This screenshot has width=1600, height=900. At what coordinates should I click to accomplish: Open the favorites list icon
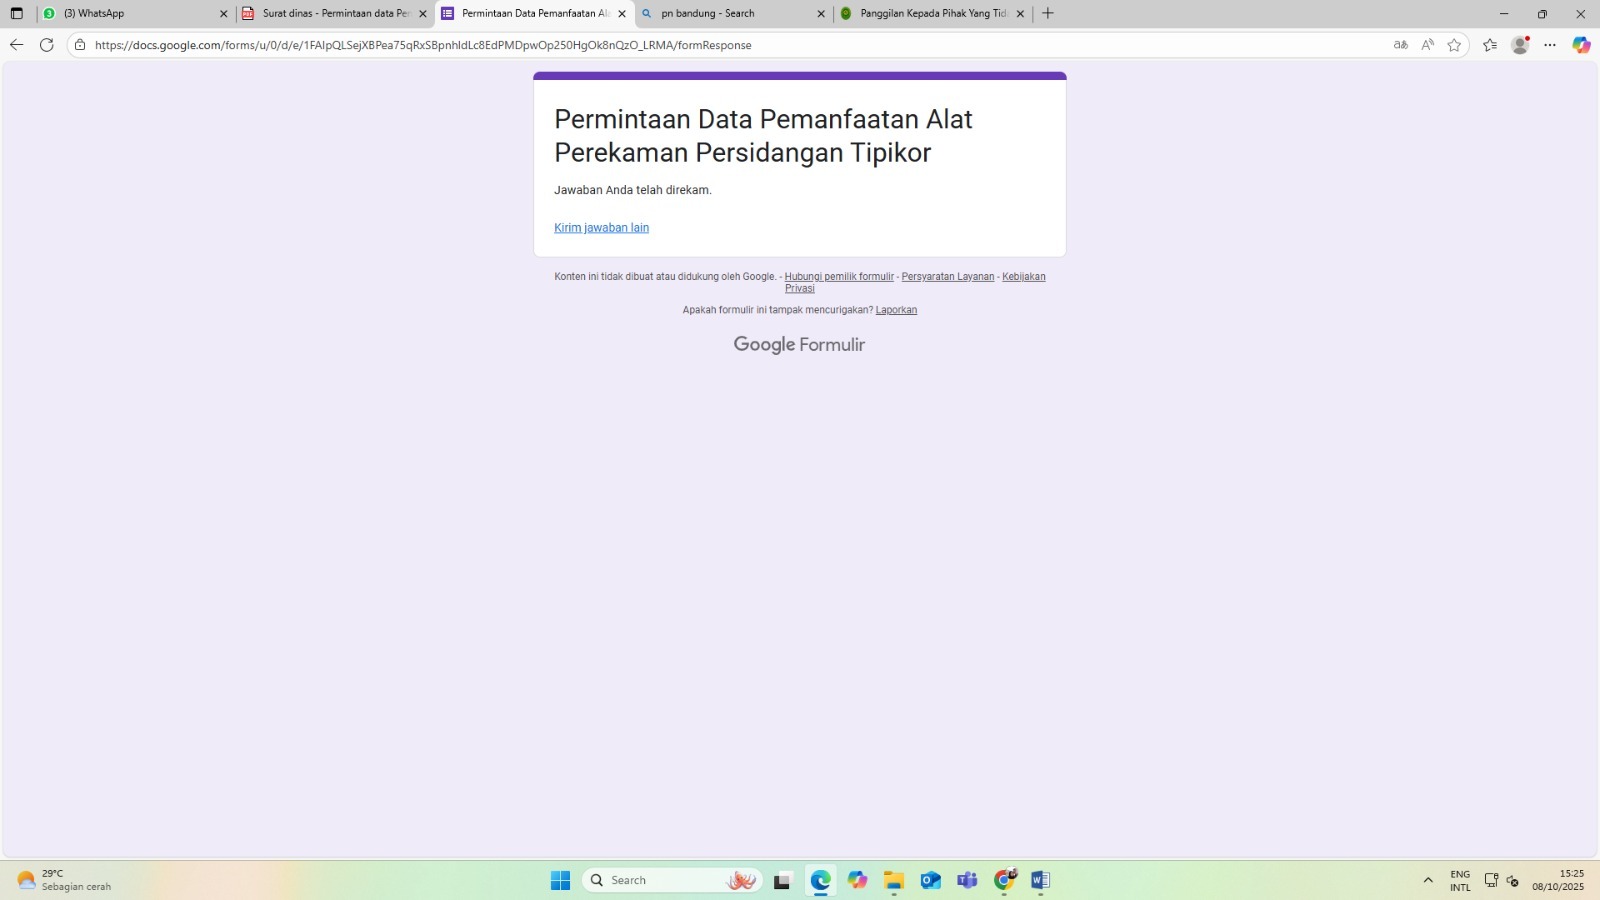(x=1490, y=45)
